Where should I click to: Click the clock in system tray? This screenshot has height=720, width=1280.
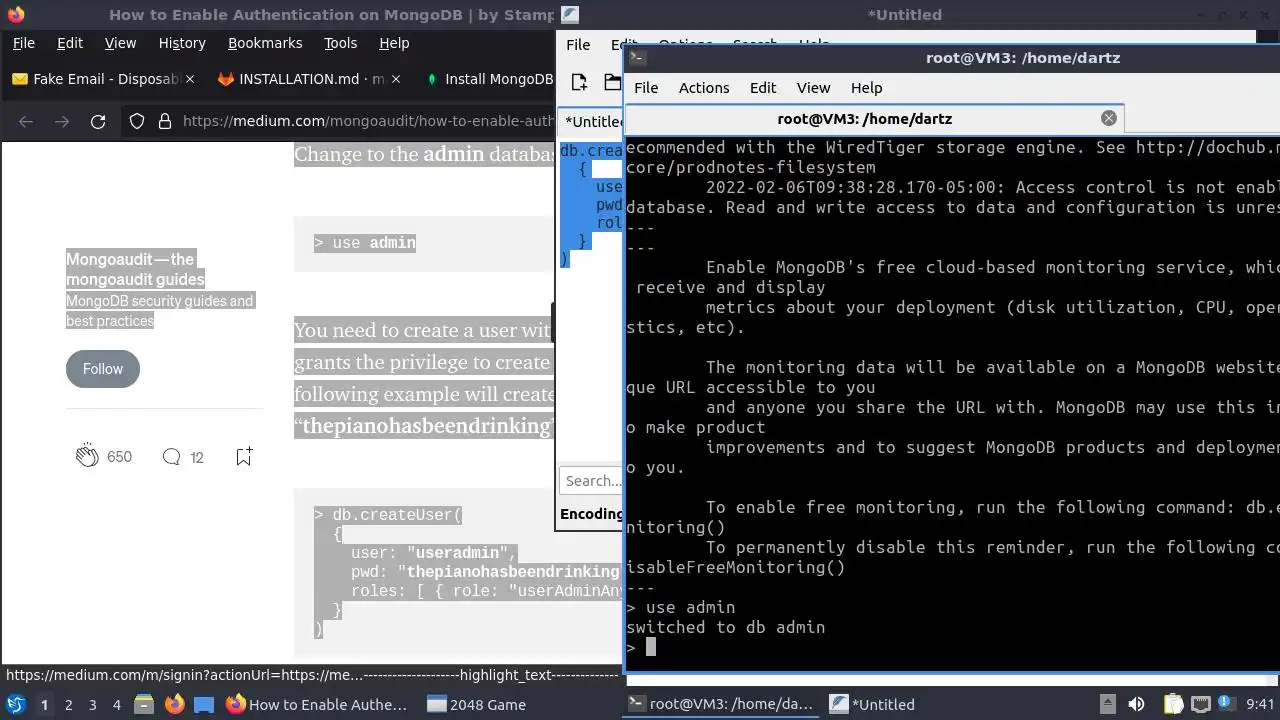coord(1261,704)
